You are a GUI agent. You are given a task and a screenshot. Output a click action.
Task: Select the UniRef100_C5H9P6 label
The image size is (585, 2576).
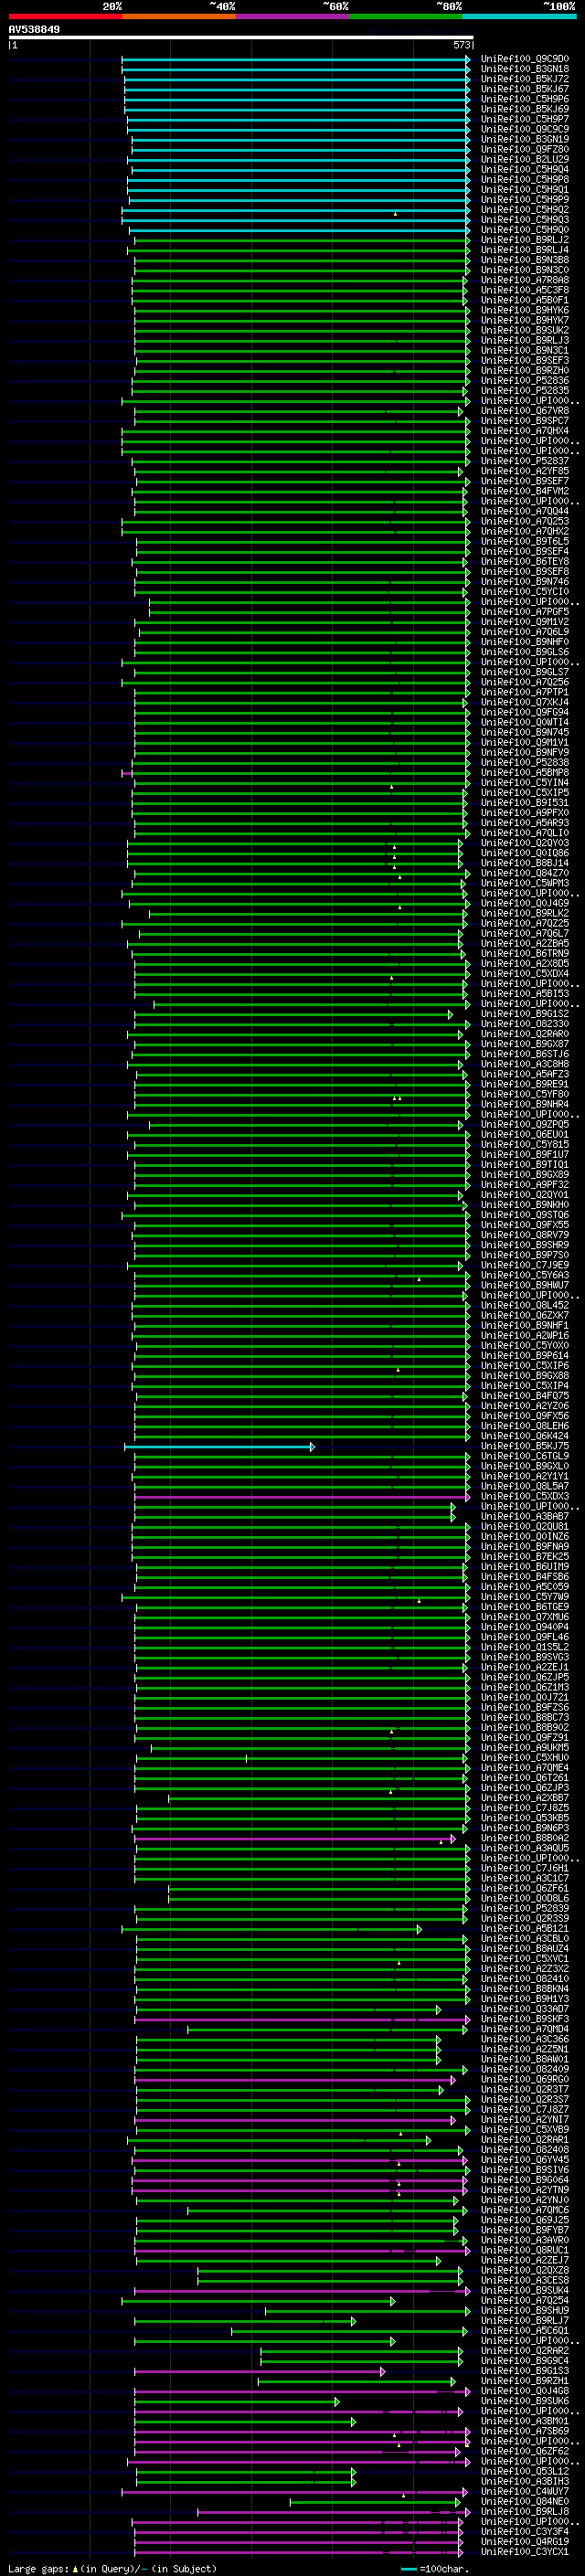525,99
